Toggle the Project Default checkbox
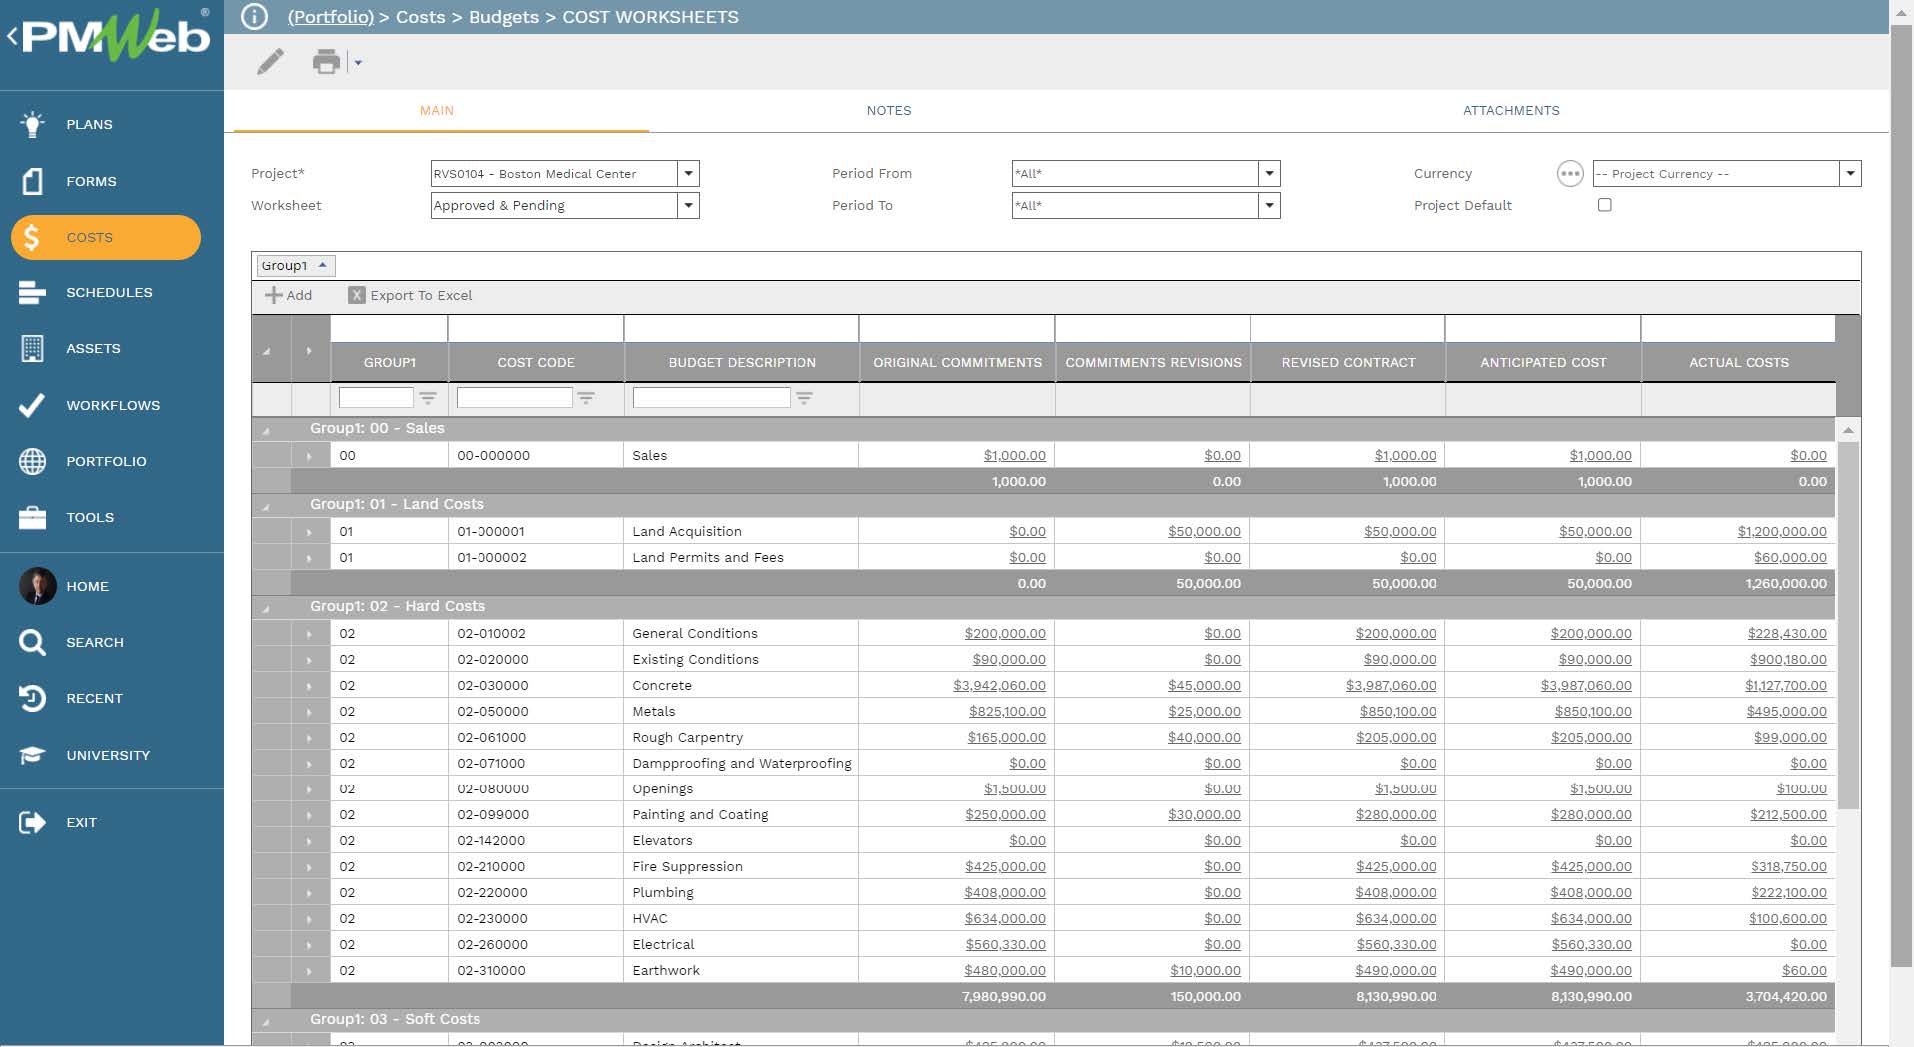 [1605, 205]
